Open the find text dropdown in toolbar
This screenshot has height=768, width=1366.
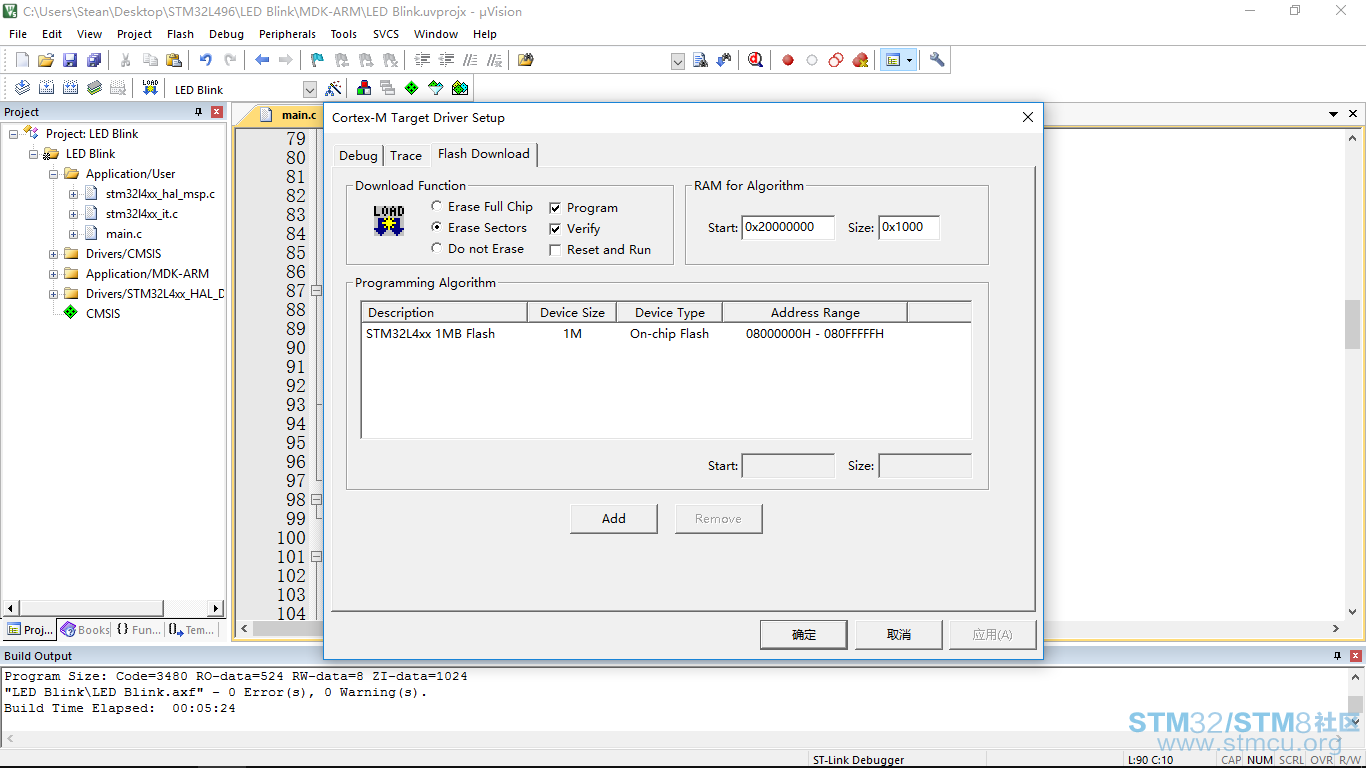pos(677,61)
